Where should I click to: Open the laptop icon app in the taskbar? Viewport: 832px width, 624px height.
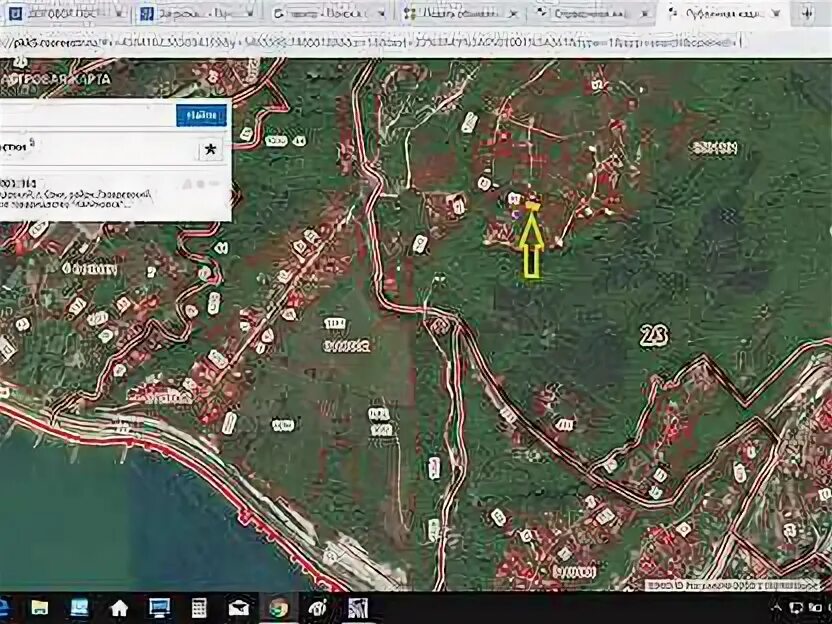tap(80, 608)
